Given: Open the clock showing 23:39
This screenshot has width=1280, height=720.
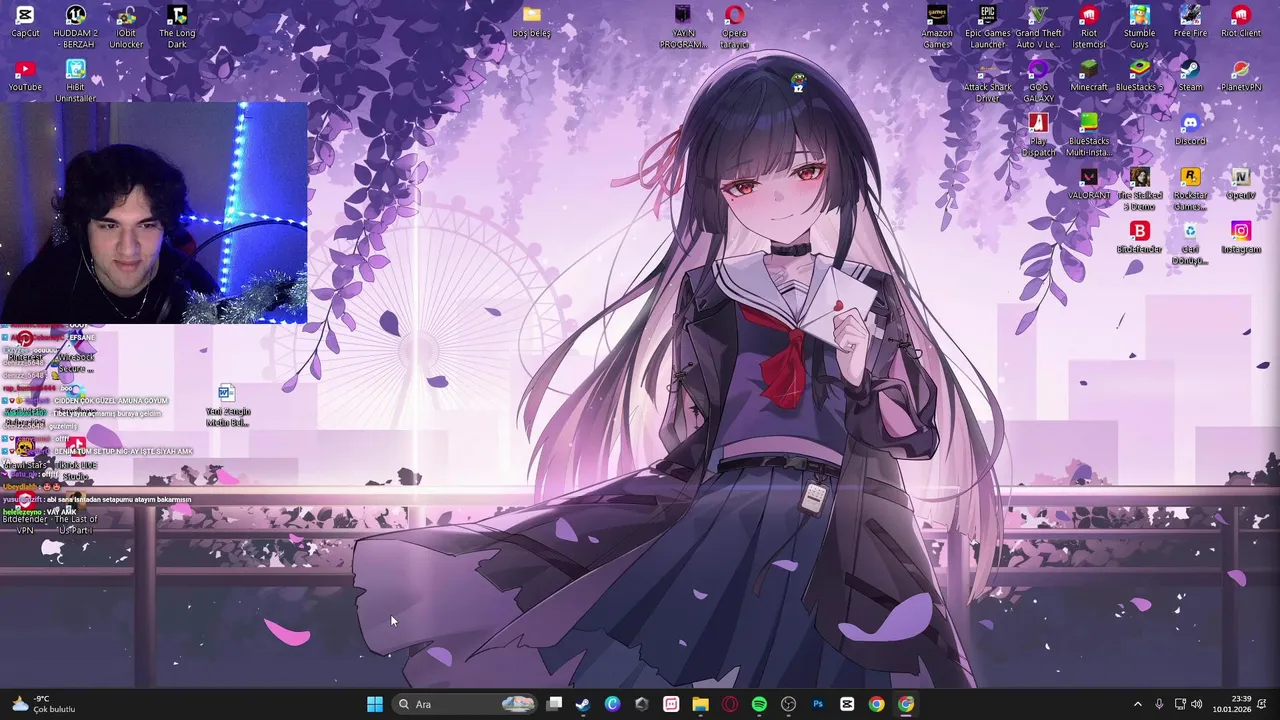Looking at the screenshot, I should [1232, 704].
